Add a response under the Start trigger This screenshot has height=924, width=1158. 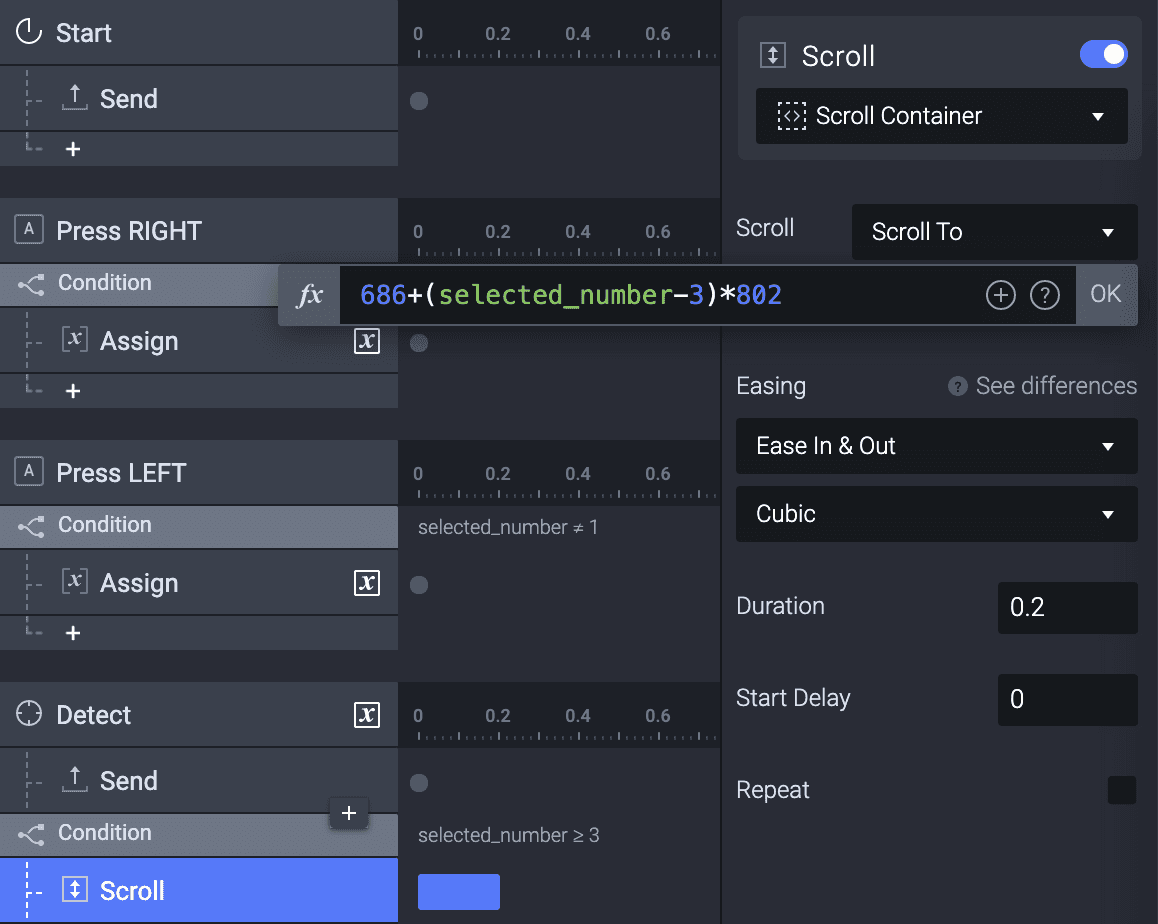tap(72, 149)
